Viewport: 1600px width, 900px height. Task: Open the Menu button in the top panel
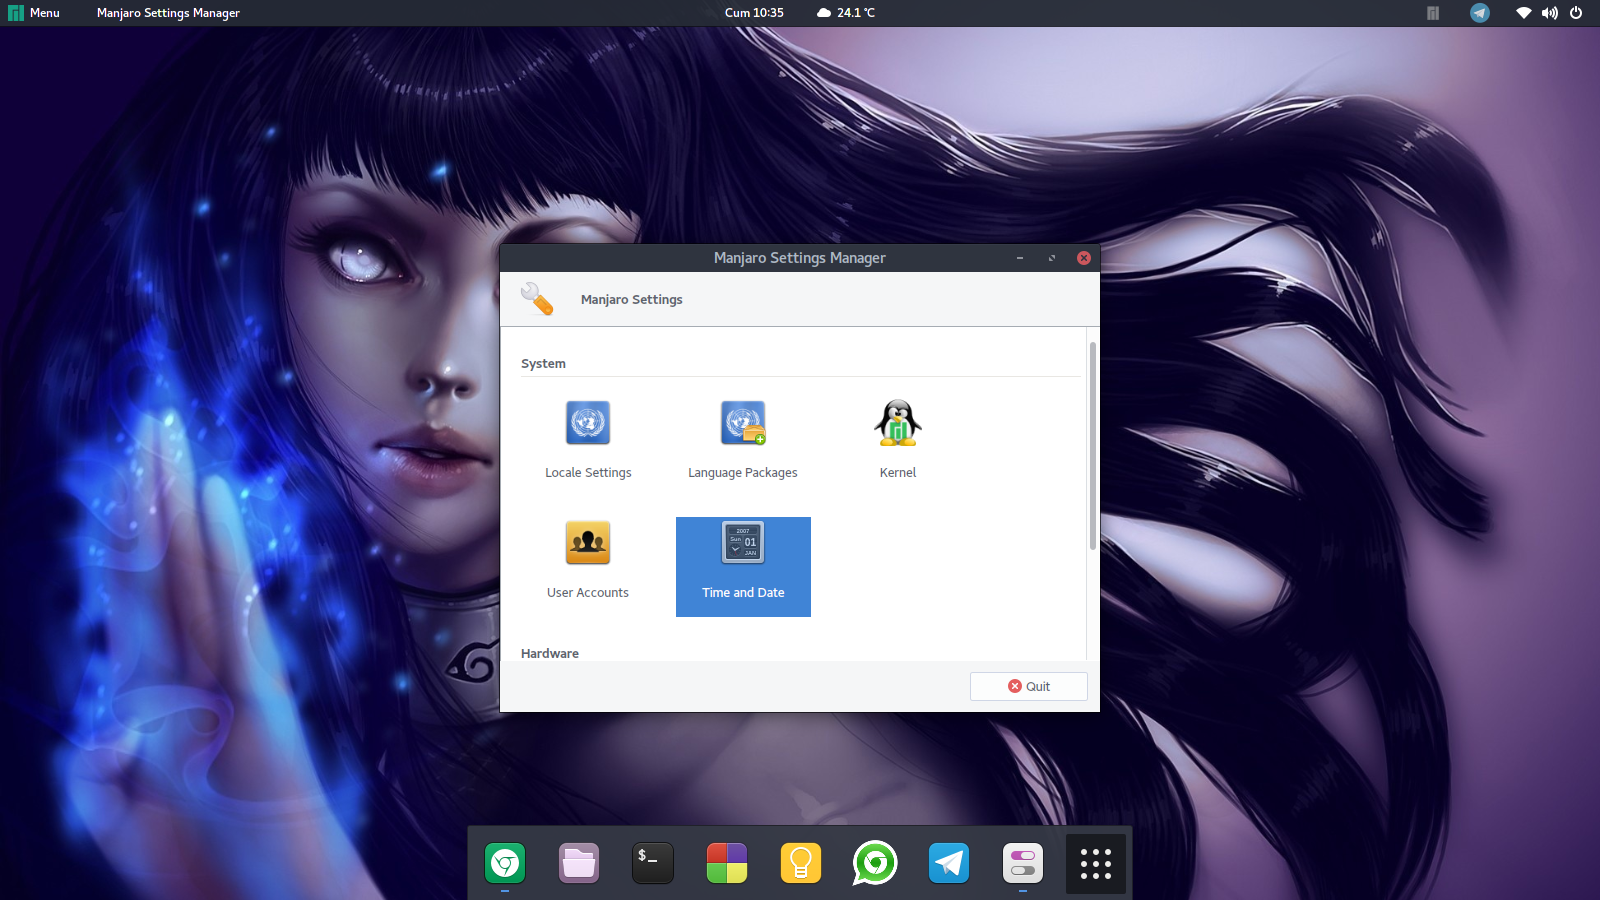pyautogui.click(x=34, y=13)
